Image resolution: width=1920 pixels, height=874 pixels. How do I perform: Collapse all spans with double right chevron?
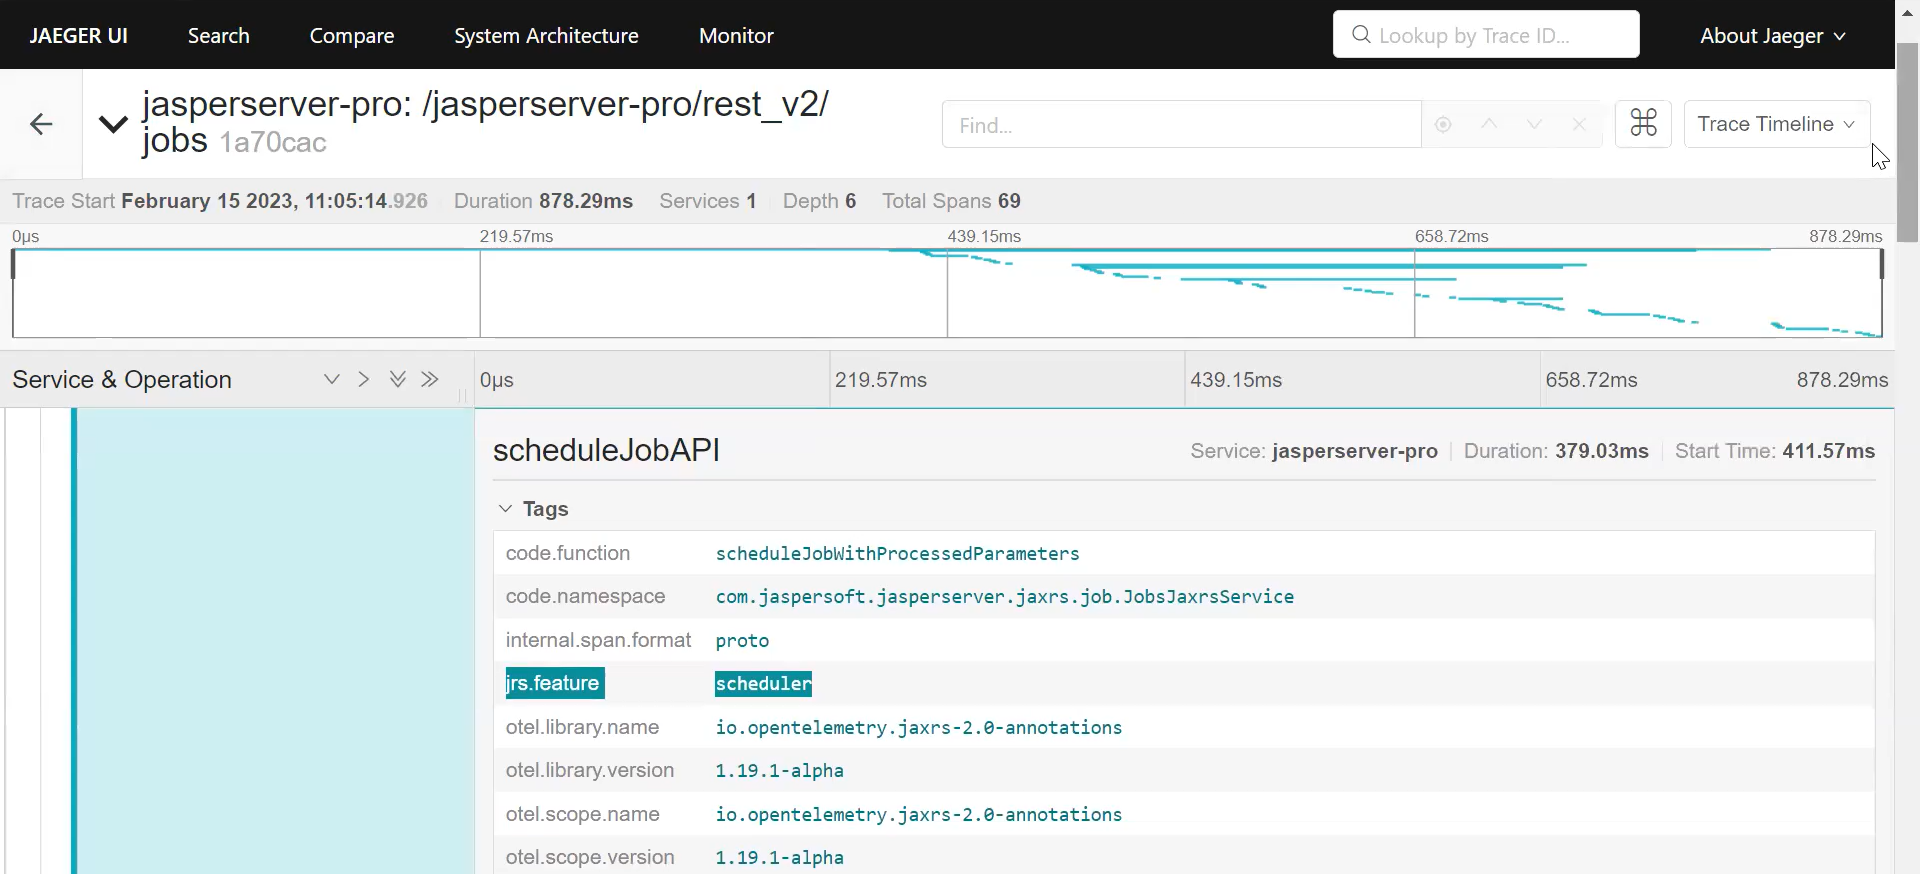pyautogui.click(x=430, y=379)
